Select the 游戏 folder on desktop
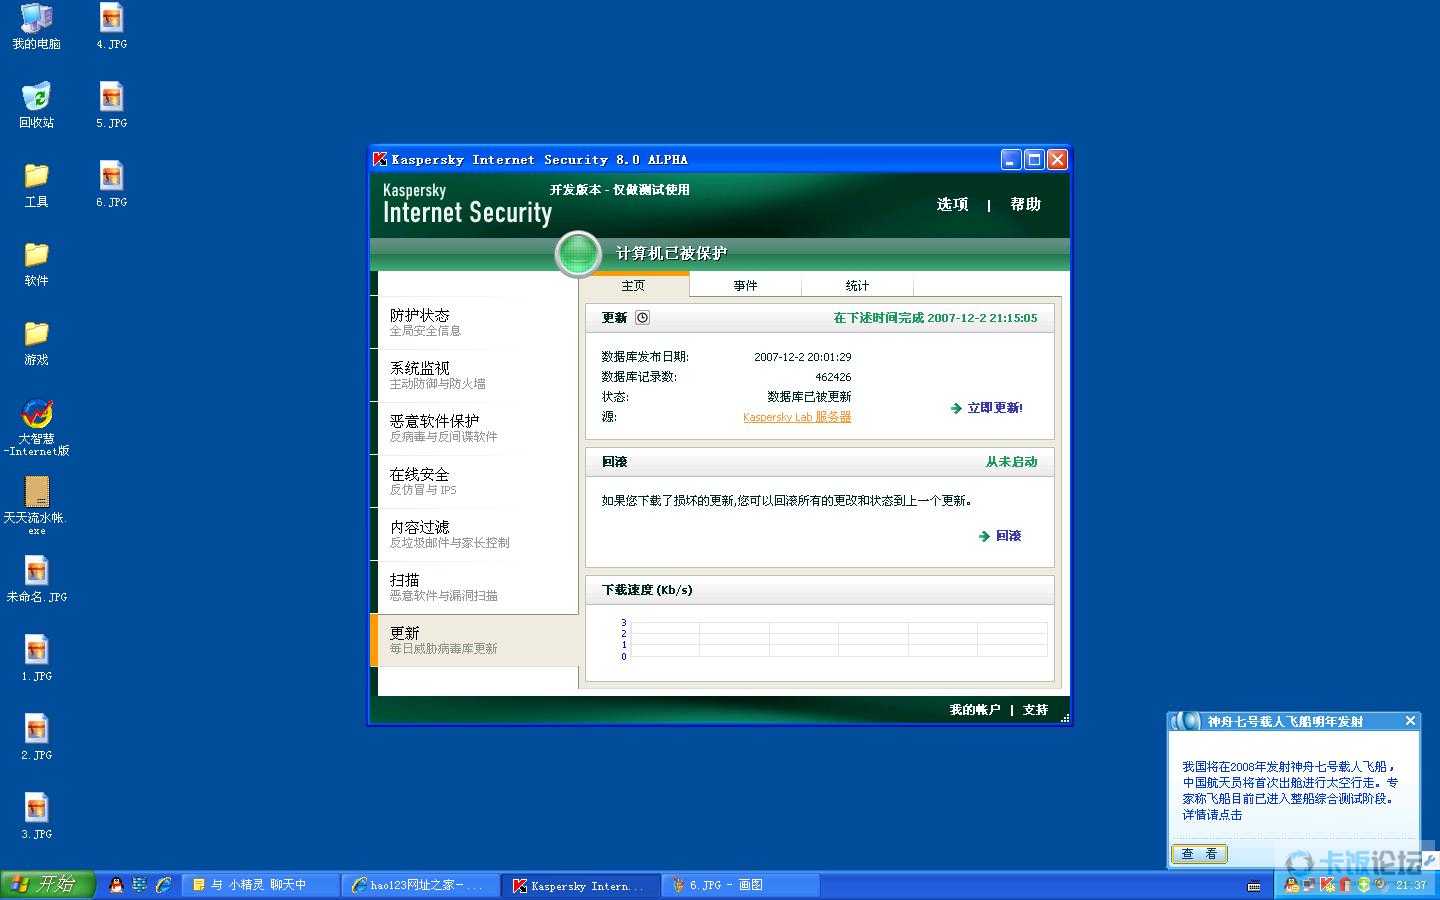Image resolution: width=1440 pixels, height=900 pixels. point(36,343)
